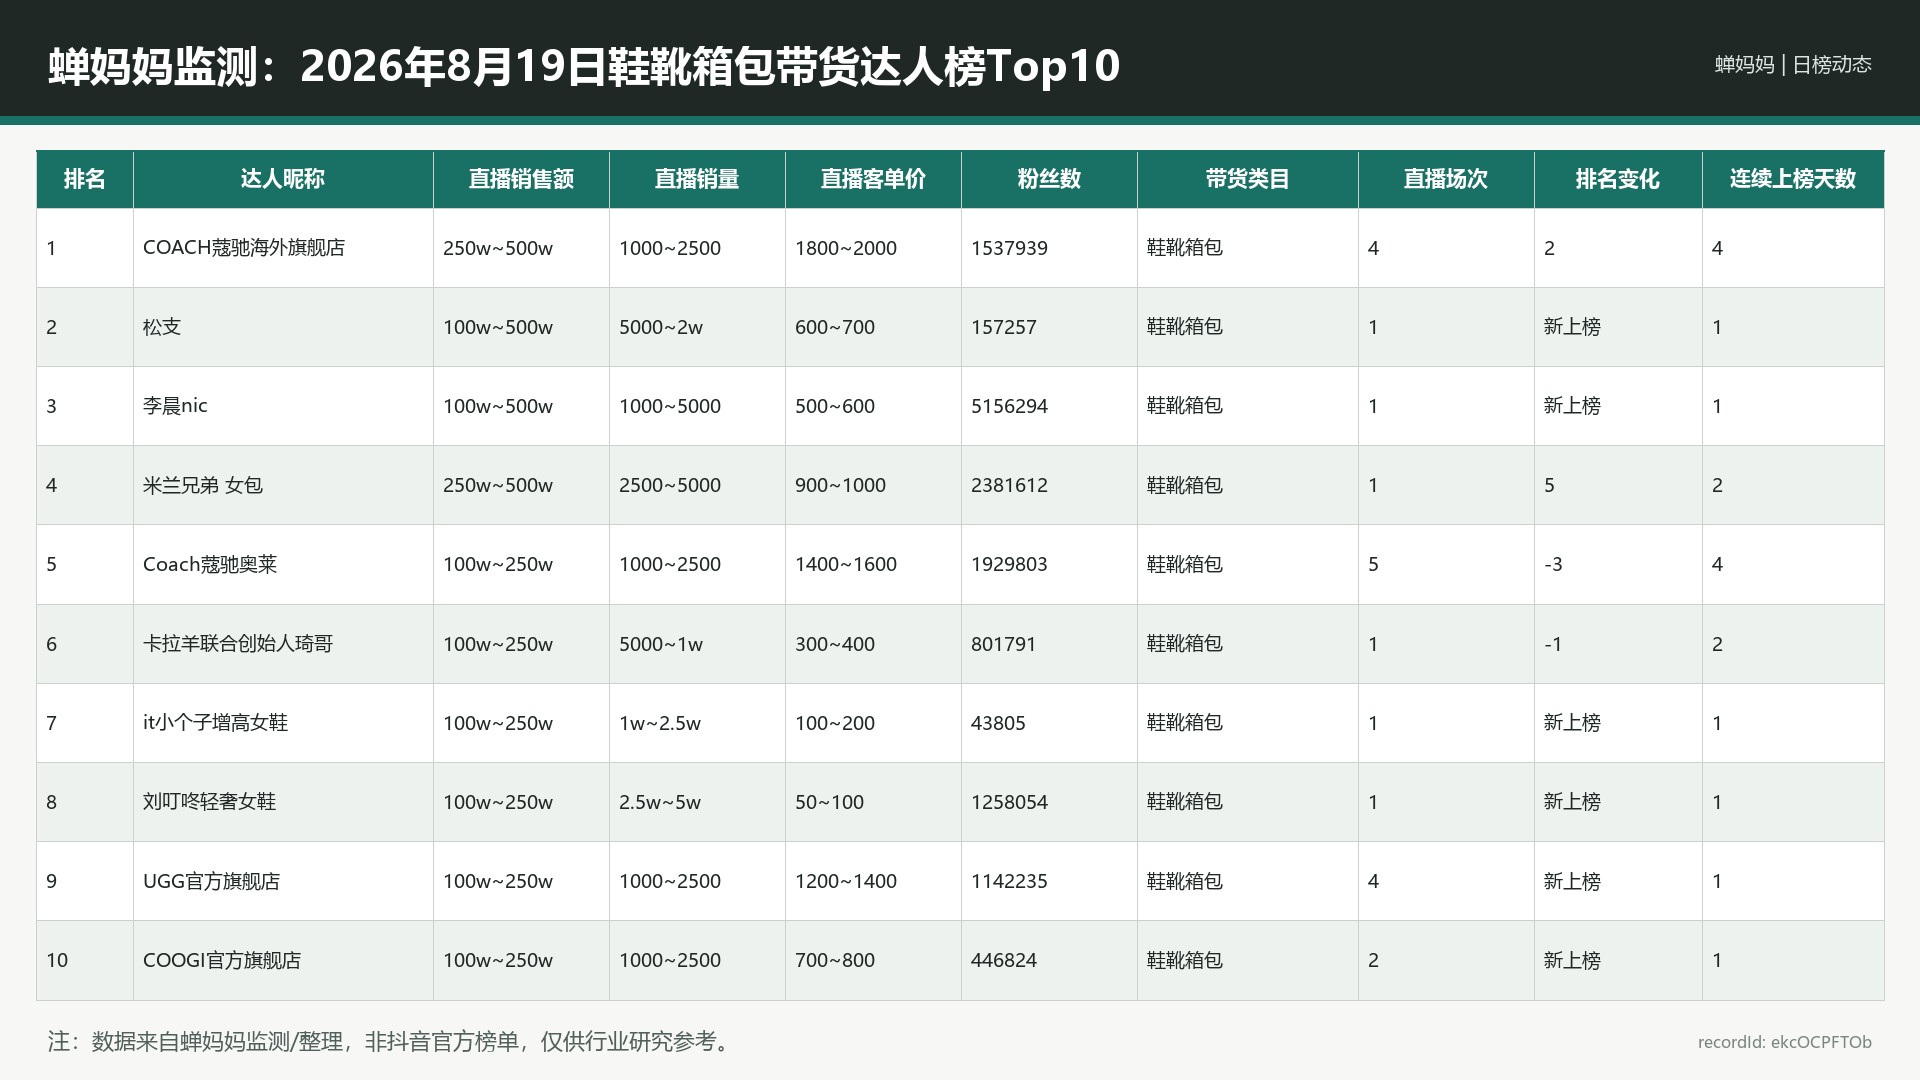Select the 李晨nic name cell
The width and height of the screenshot is (1920, 1080).
click(x=283, y=406)
